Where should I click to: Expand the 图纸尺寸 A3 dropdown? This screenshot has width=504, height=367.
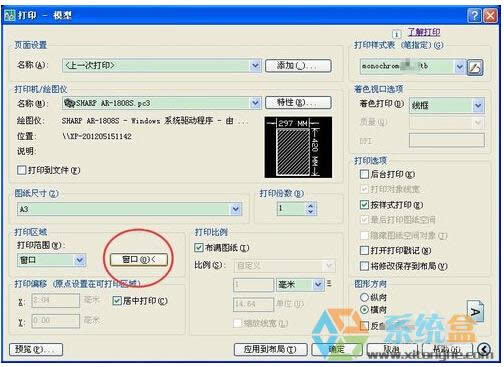pos(236,209)
